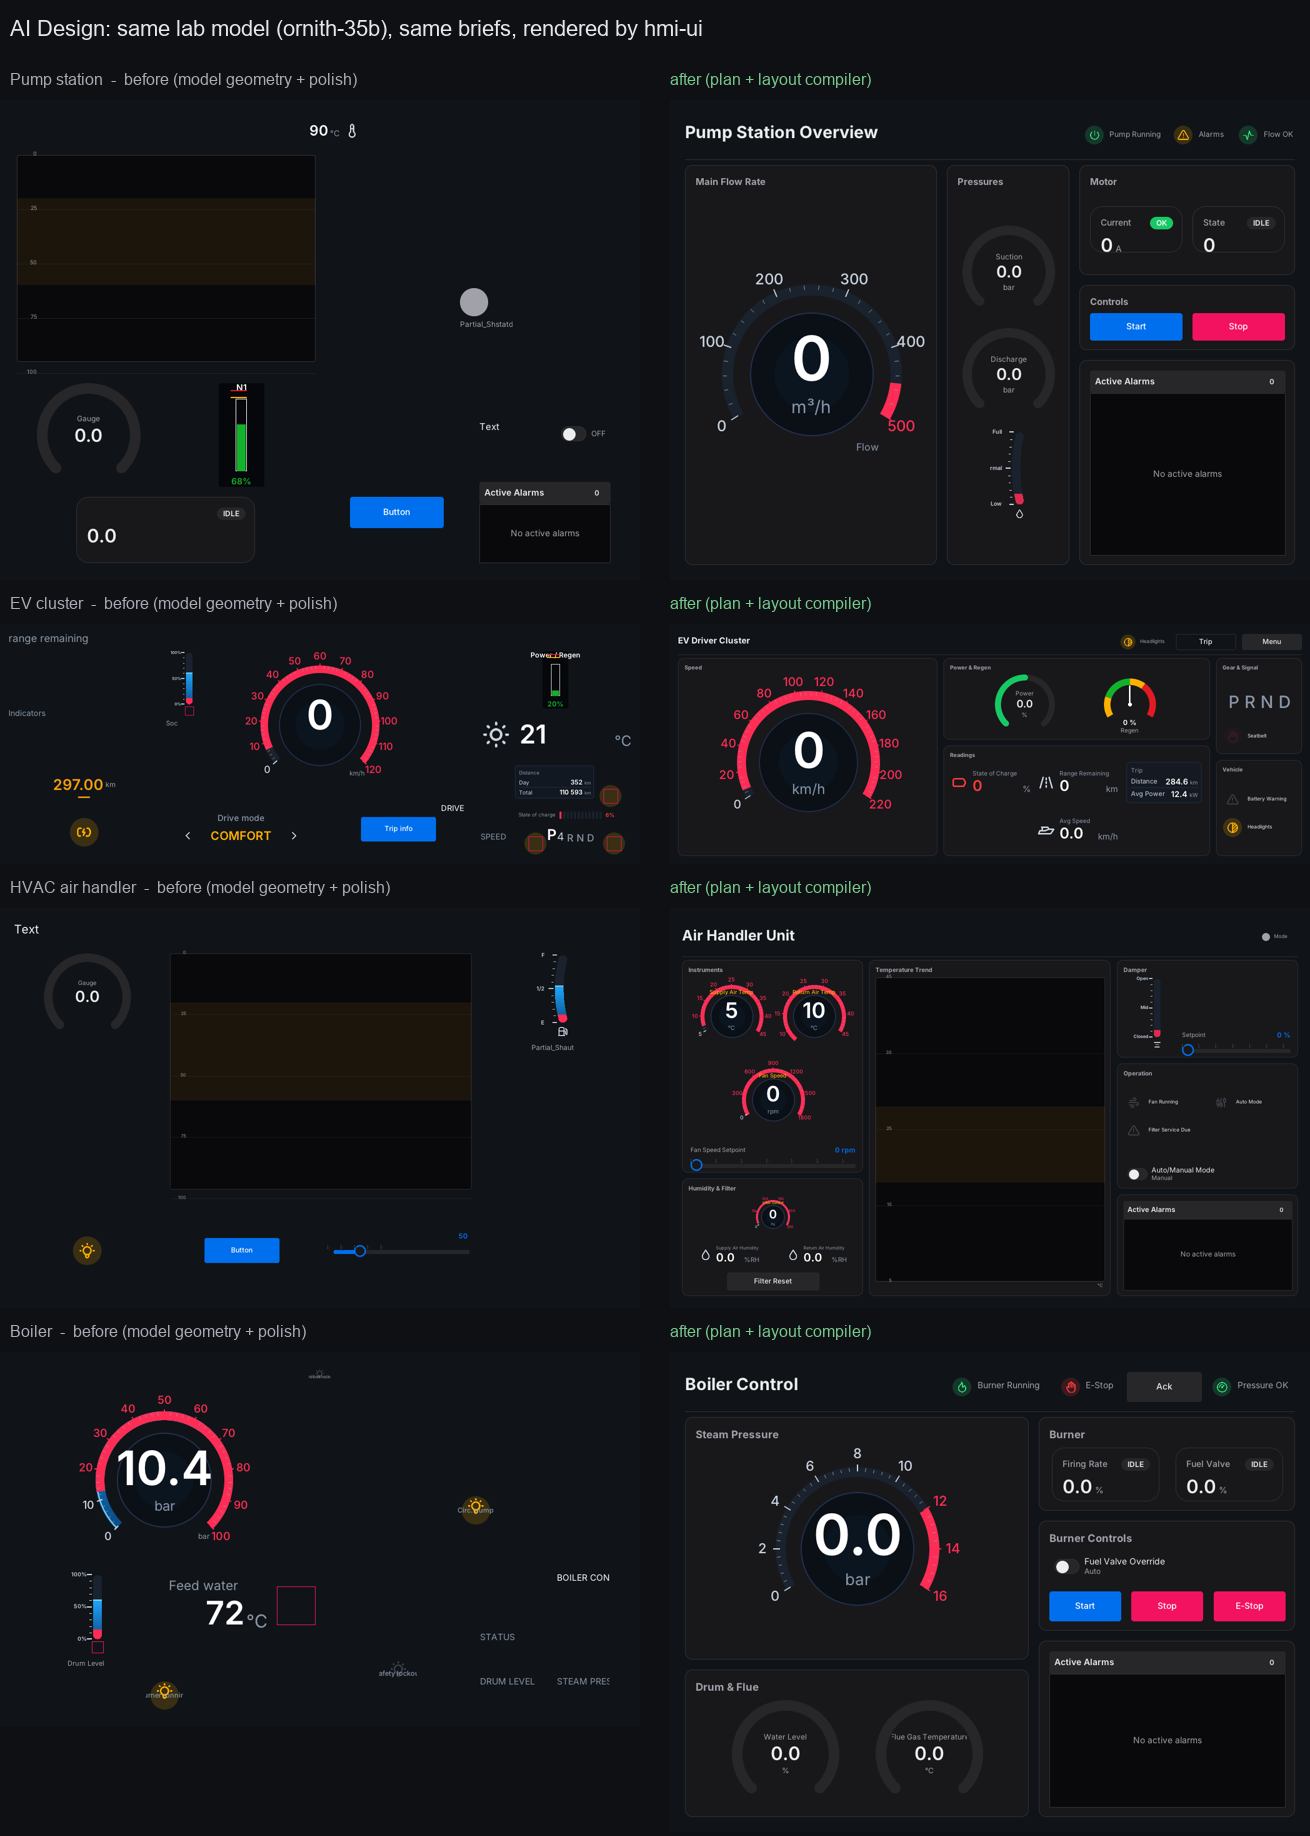Click the E-Stop button in Burner Controls
The height and width of the screenshot is (1836, 1310).
(1249, 1606)
